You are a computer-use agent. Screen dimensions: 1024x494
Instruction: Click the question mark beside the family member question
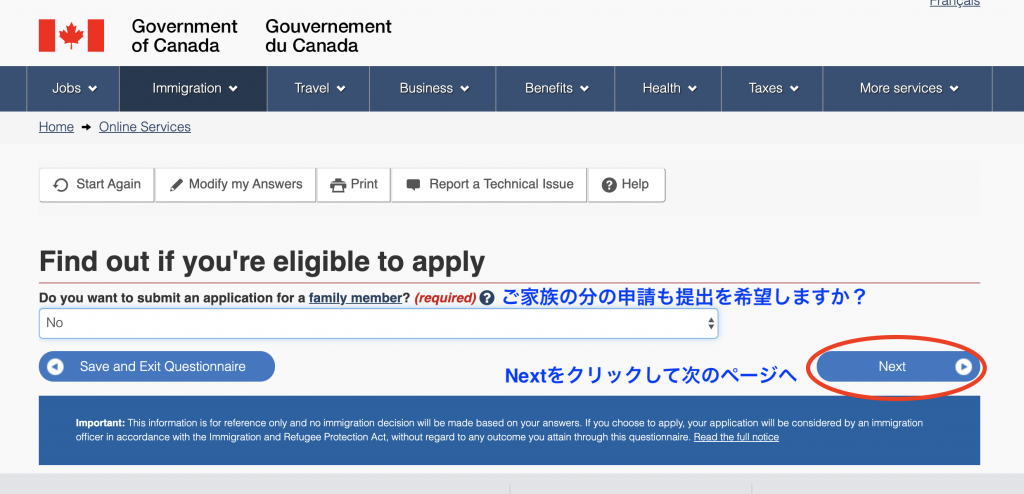(487, 298)
